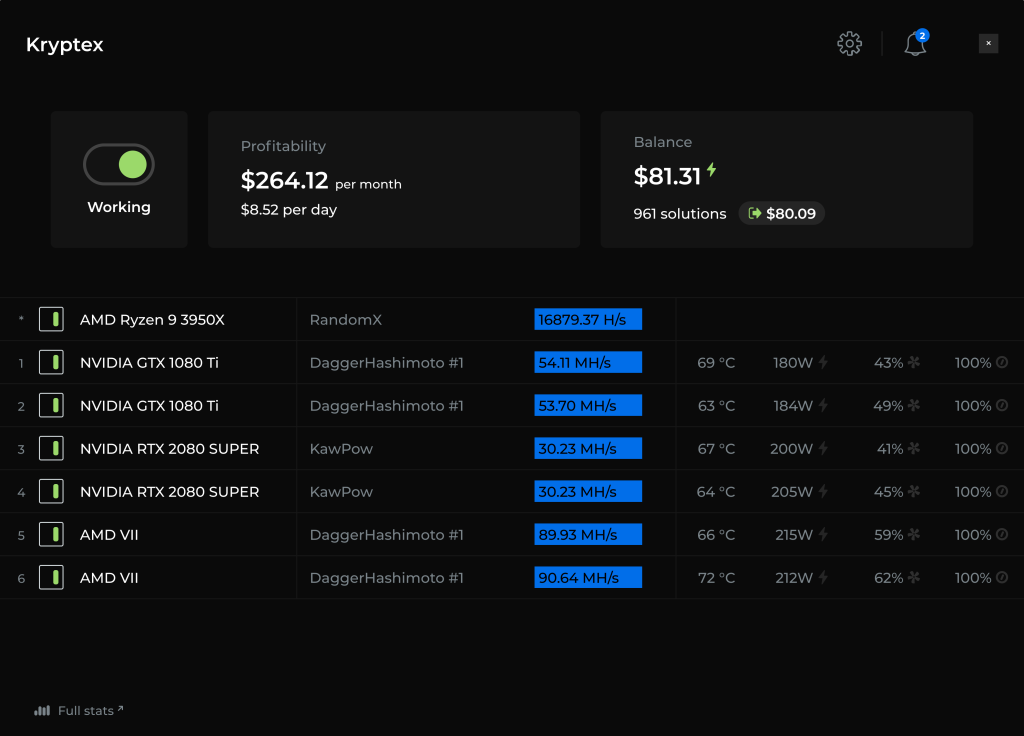Viewport: 1024px width, 736px height.
Task: Open the Full stats link
Action: click(x=88, y=710)
